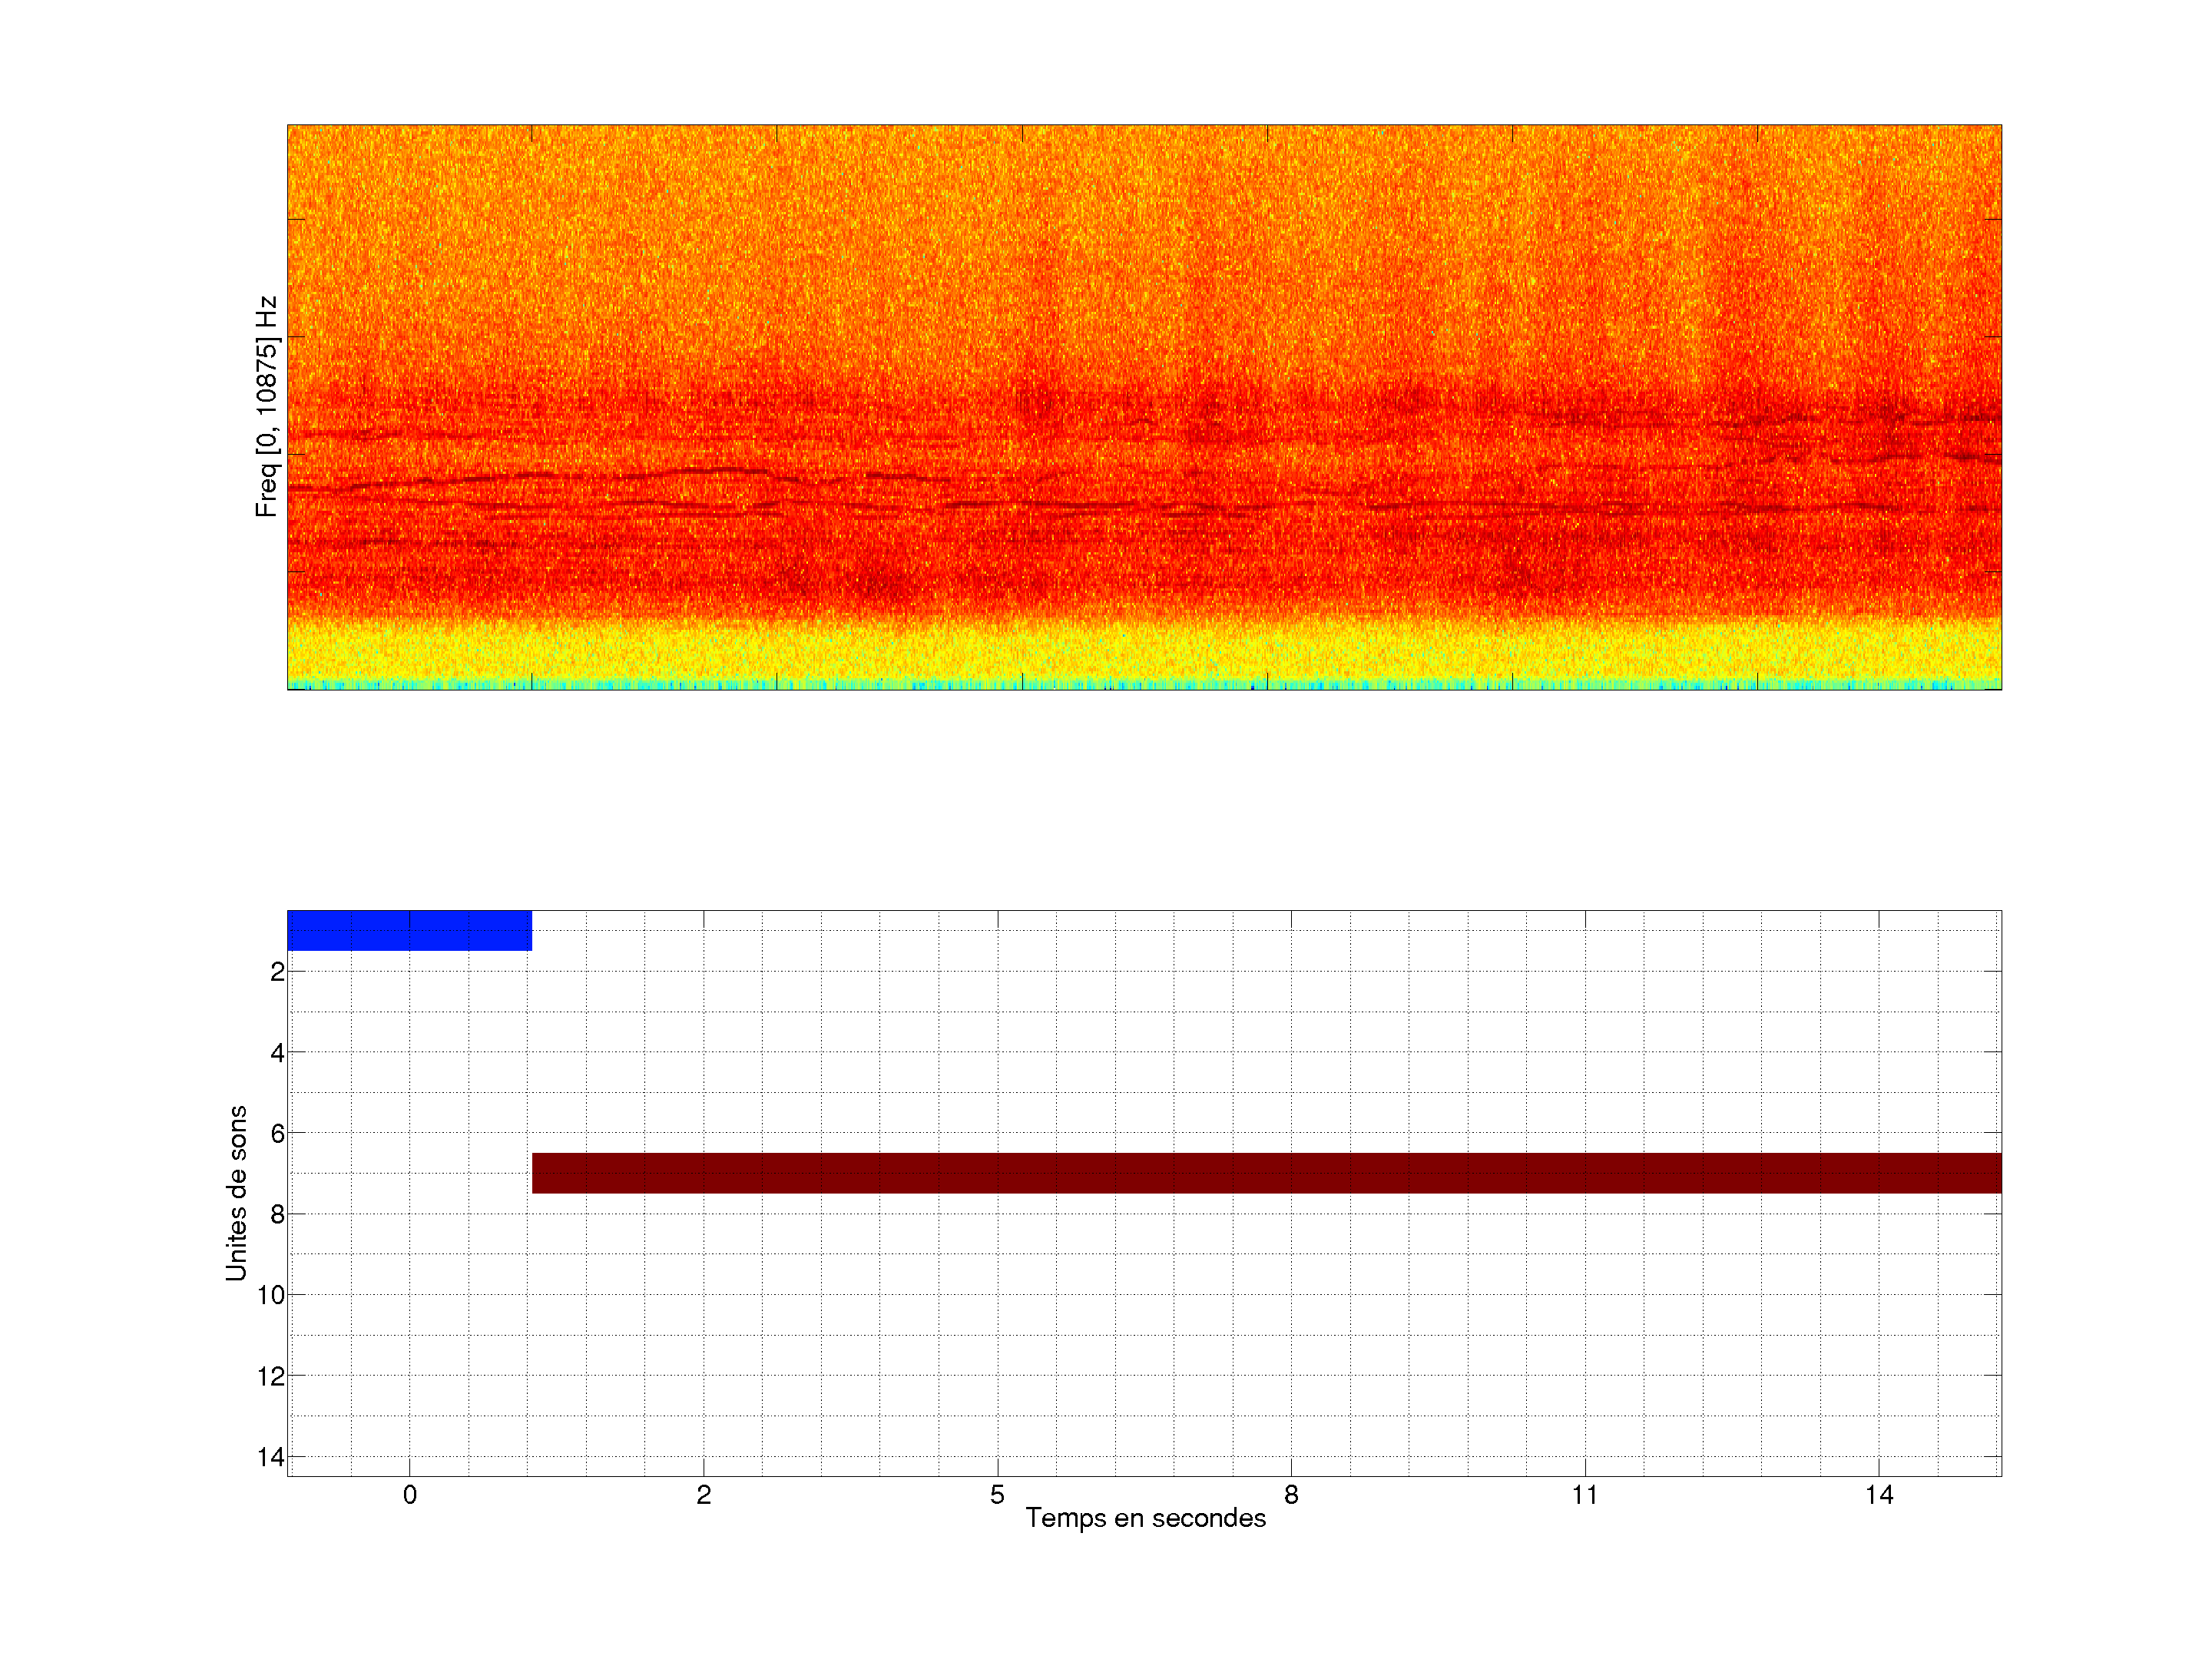The height and width of the screenshot is (1659, 2212).
Task: Click y-axis tick label 8
Action: click(277, 1215)
